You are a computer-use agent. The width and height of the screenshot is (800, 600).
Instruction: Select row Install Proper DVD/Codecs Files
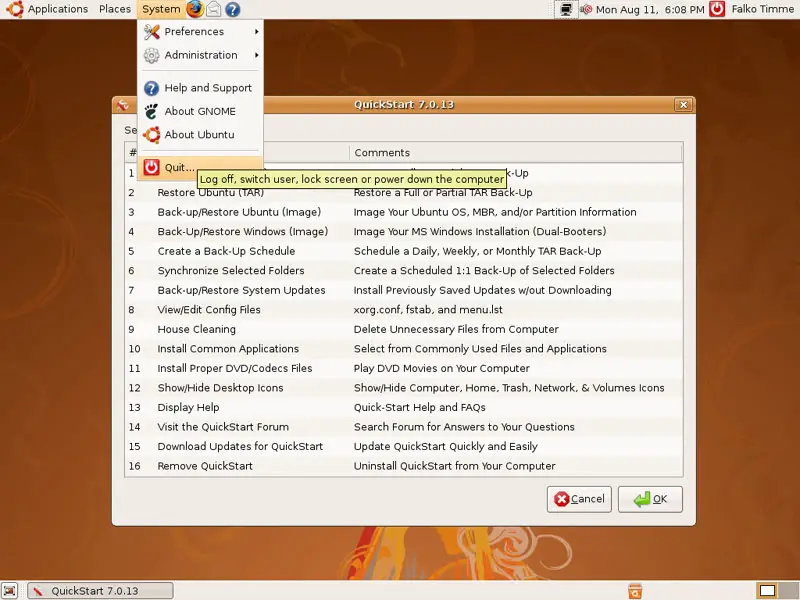tap(404, 368)
